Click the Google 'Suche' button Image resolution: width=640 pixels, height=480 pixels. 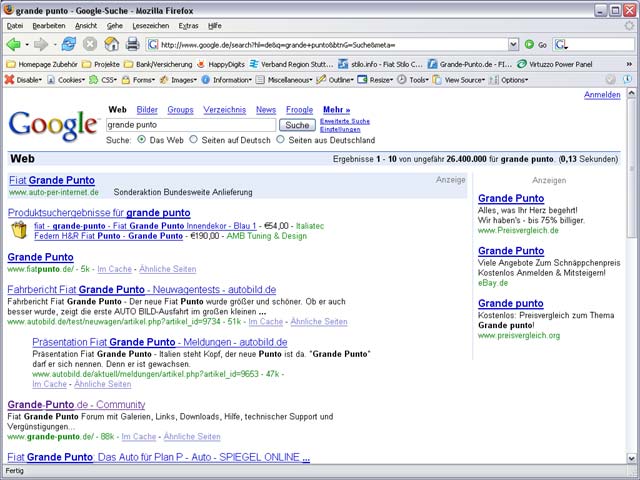tap(297, 125)
